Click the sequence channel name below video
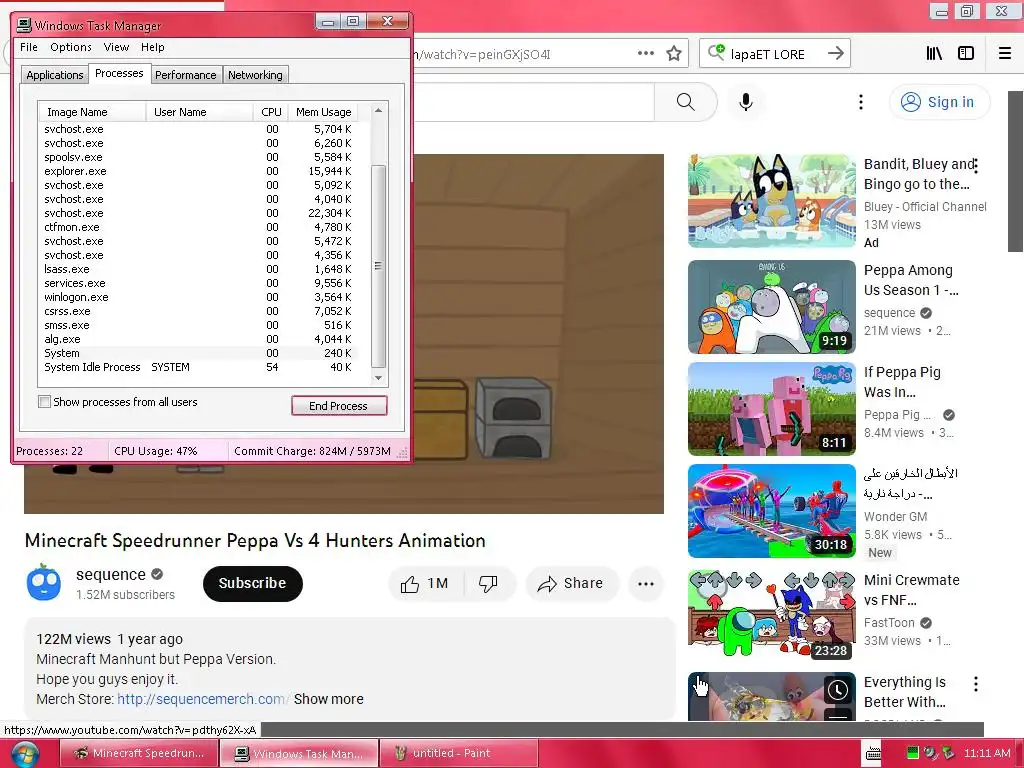 (x=110, y=574)
